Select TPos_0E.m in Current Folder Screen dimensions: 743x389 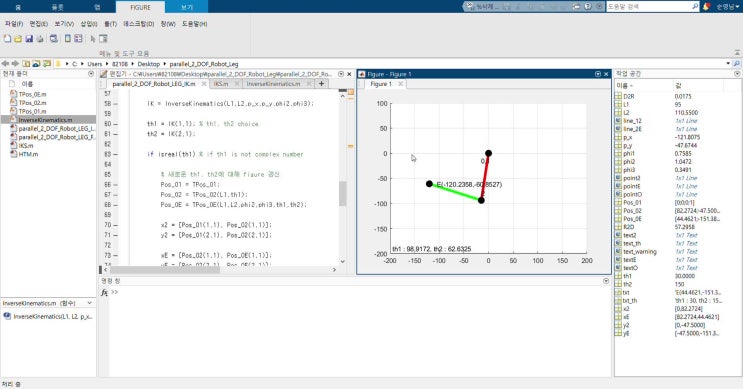click(32, 94)
